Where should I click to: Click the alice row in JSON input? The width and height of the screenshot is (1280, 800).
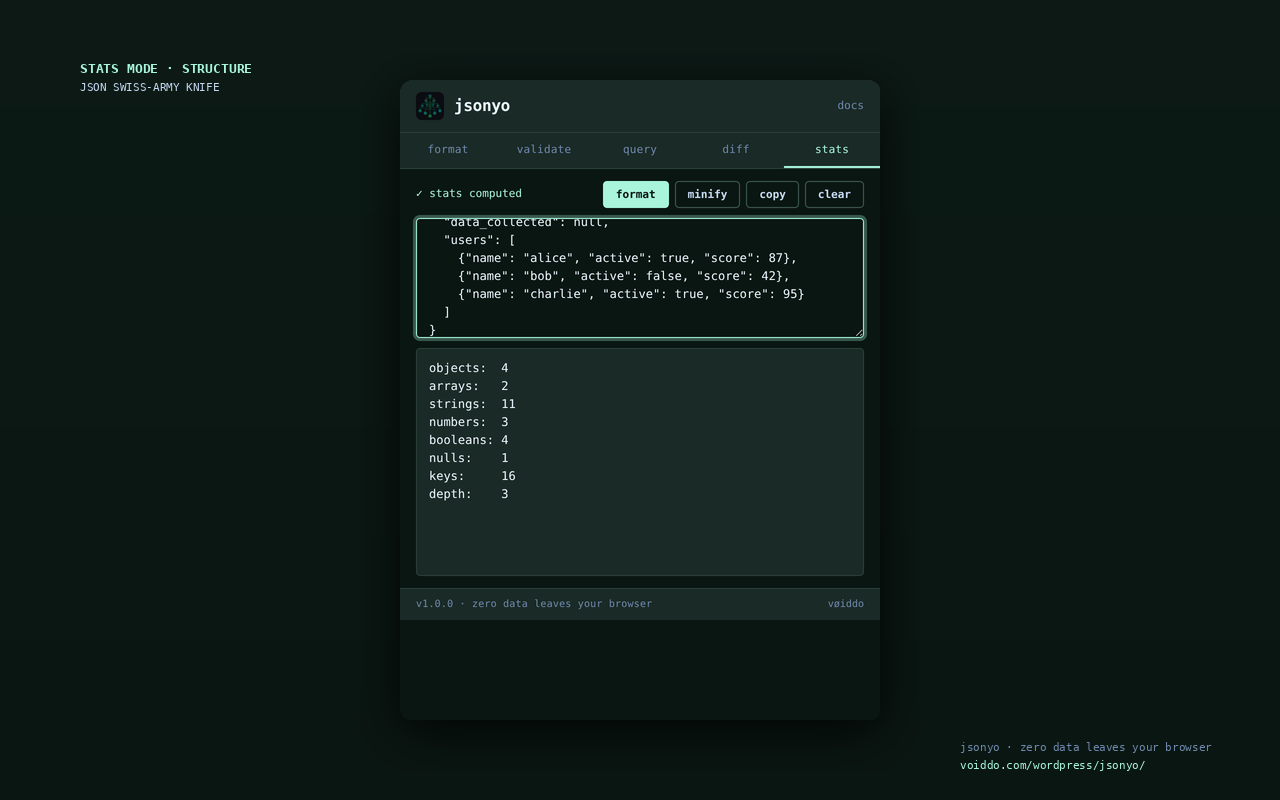(628, 258)
